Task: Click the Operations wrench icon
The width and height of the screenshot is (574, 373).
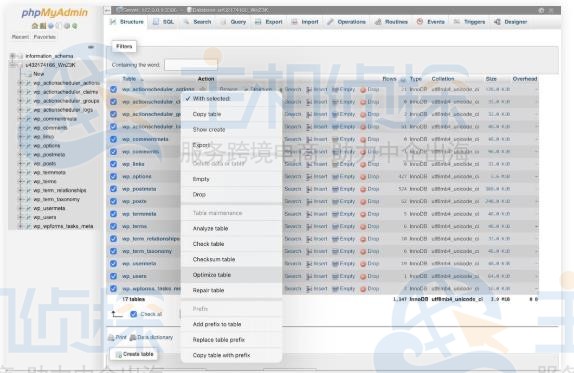Action: click(x=330, y=22)
